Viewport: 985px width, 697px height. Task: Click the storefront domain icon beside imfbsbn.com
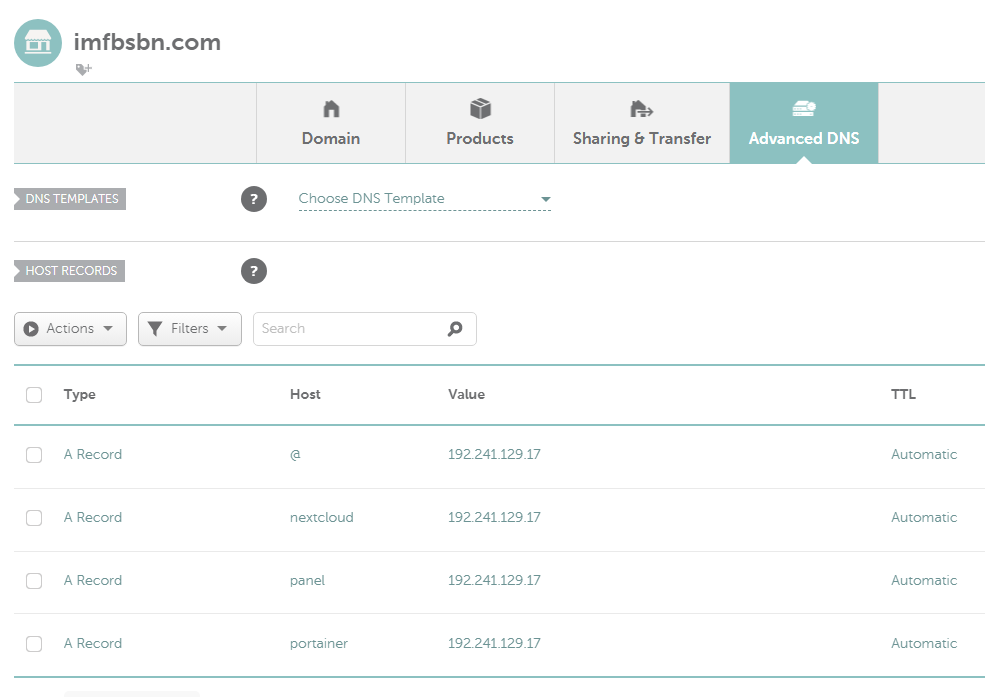(38, 42)
